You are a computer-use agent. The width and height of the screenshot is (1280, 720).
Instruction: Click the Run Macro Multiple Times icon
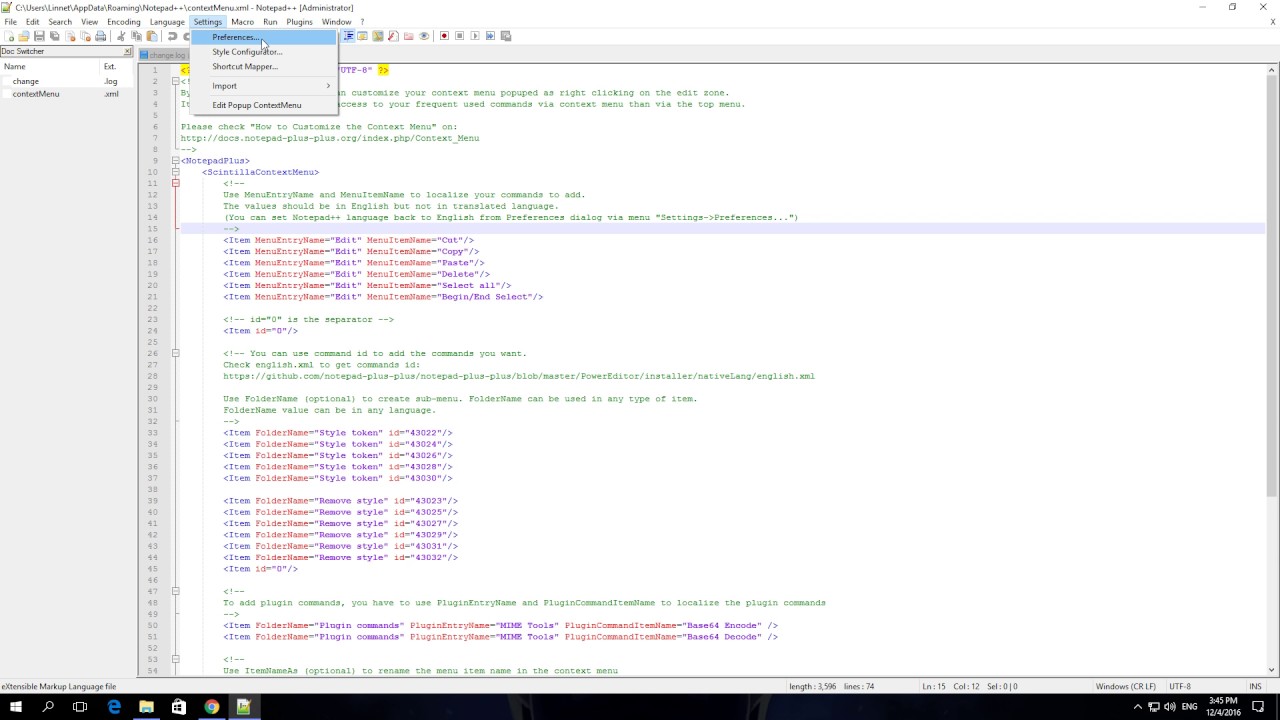point(490,36)
